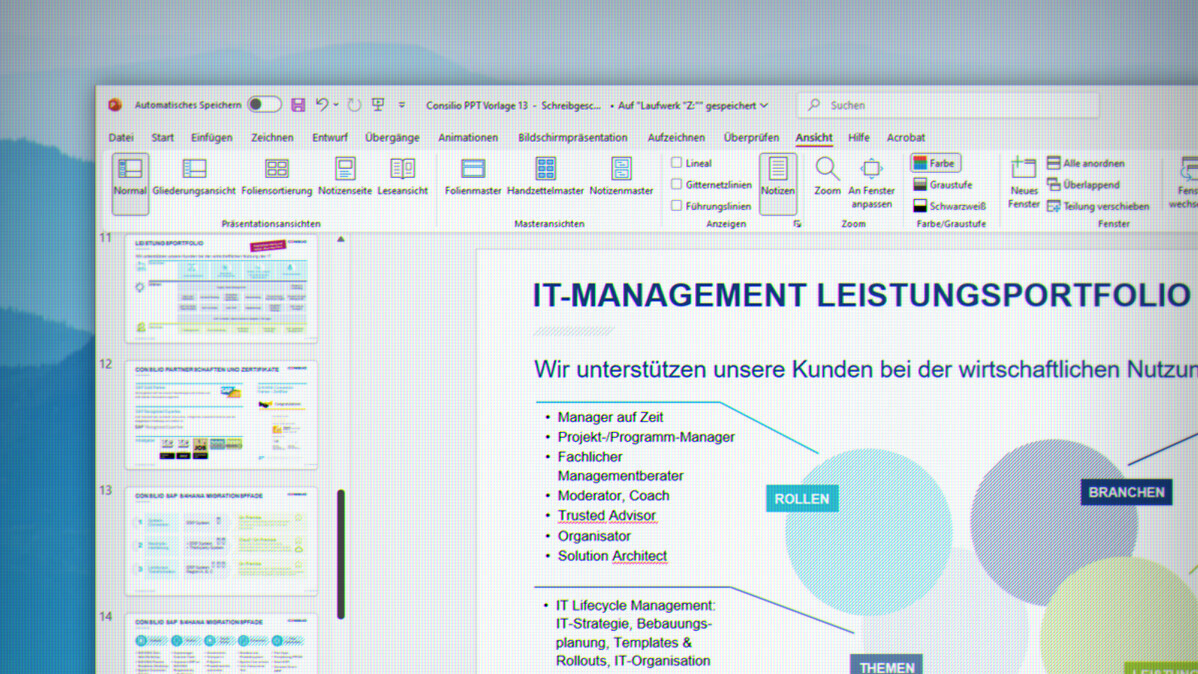
Task: Click the bullet text Solution Architect
Action: [x=612, y=556]
